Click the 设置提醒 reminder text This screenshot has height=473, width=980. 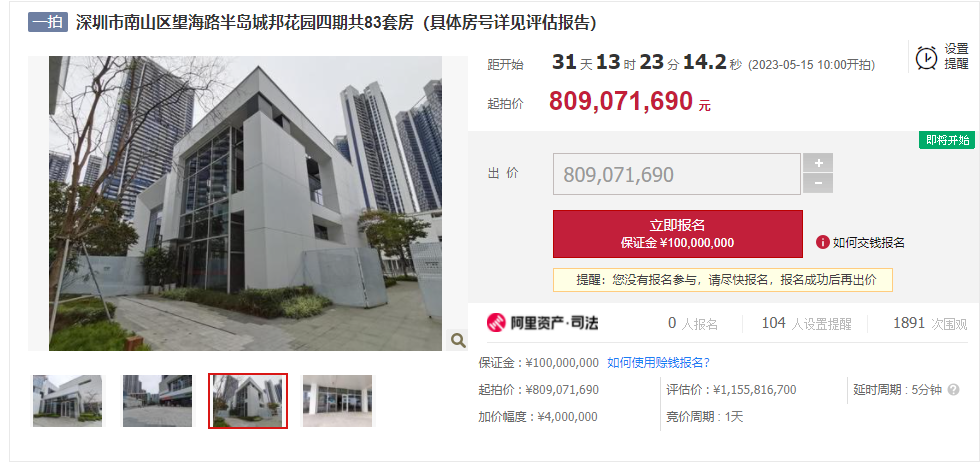tap(956, 56)
